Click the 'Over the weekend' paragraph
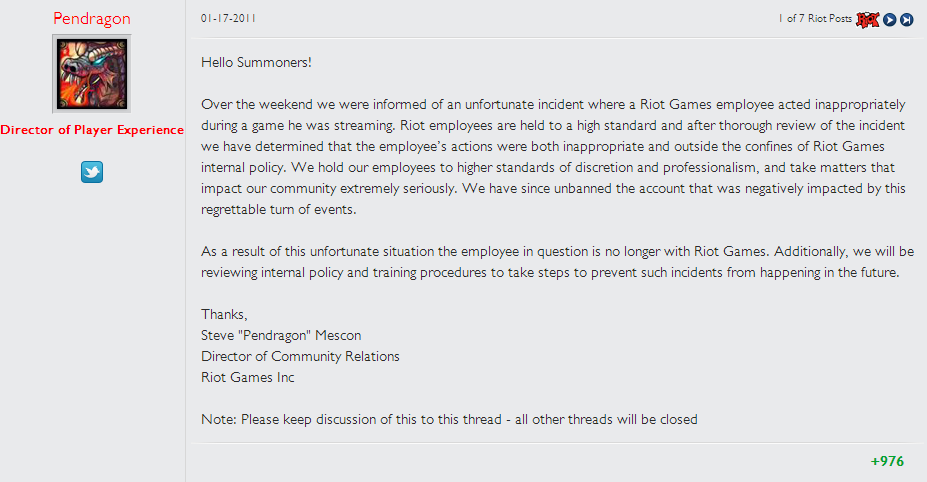The image size is (927, 482). pos(553,157)
